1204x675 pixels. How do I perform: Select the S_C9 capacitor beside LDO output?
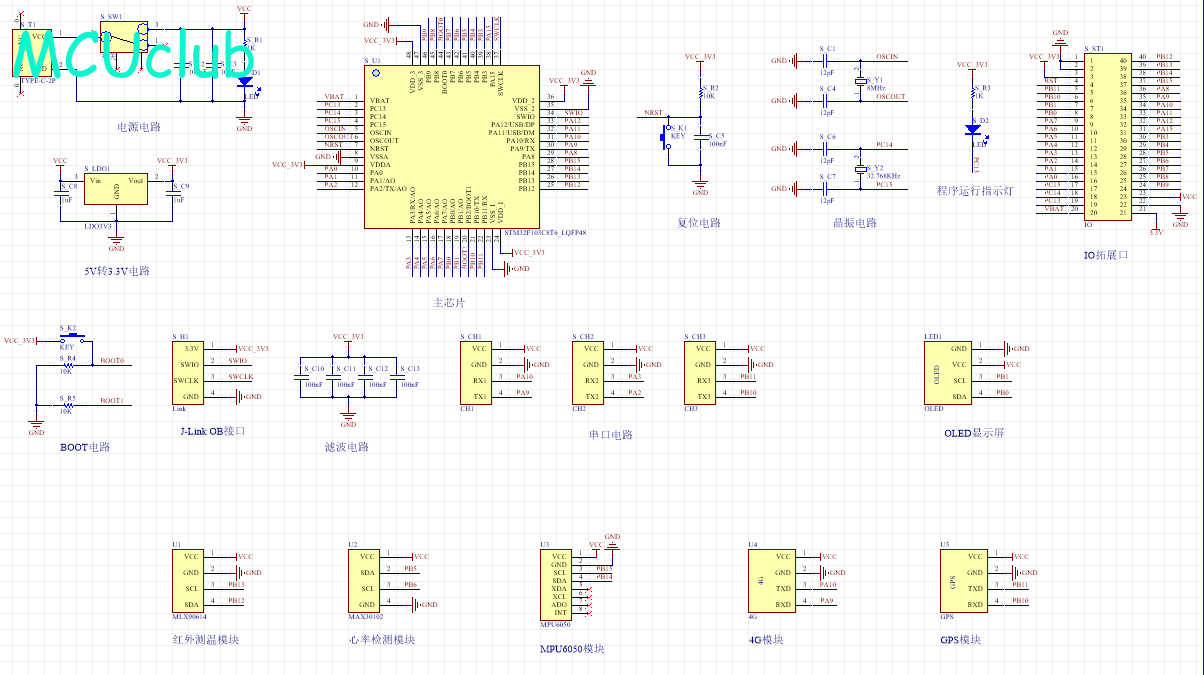(172, 193)
